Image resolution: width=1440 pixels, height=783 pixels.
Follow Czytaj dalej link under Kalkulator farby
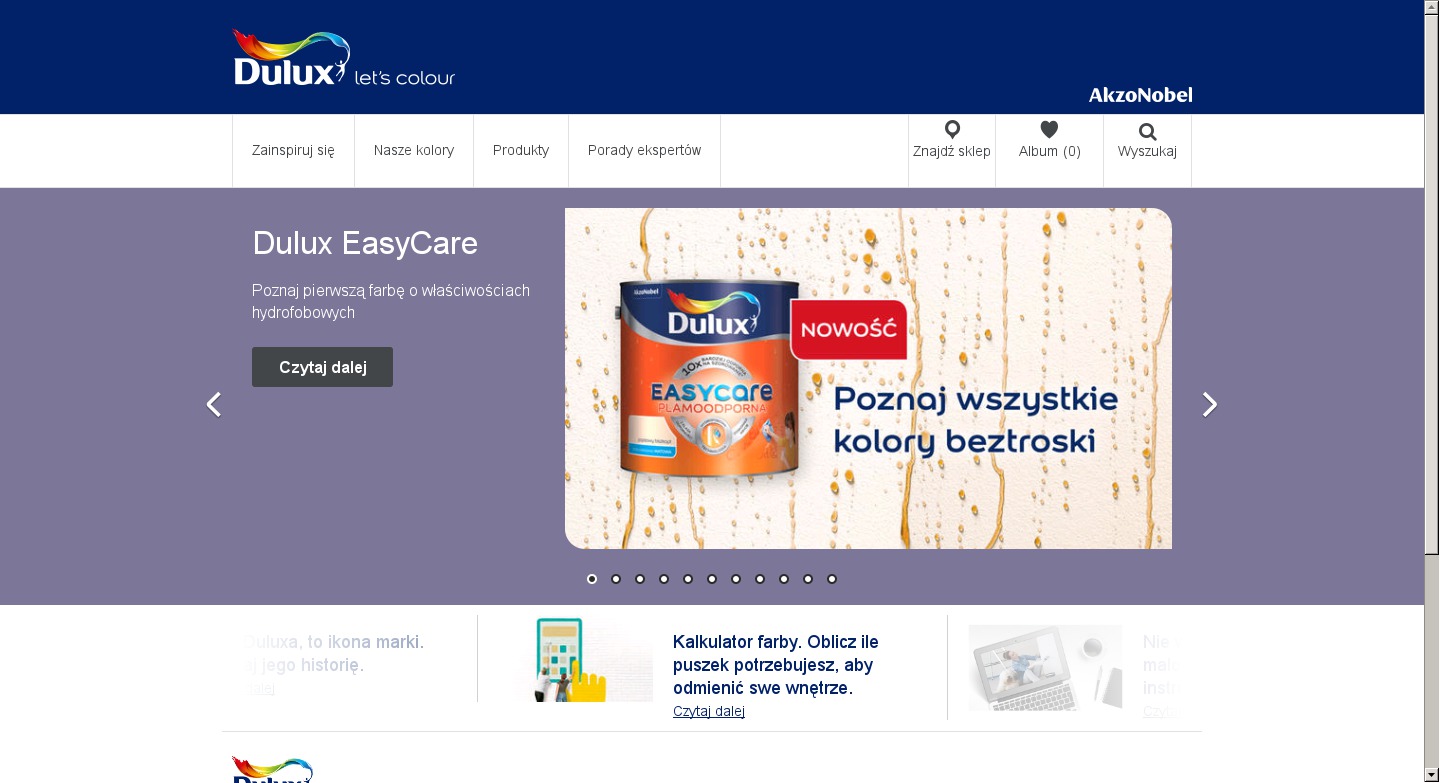click(x=709, y=711)
